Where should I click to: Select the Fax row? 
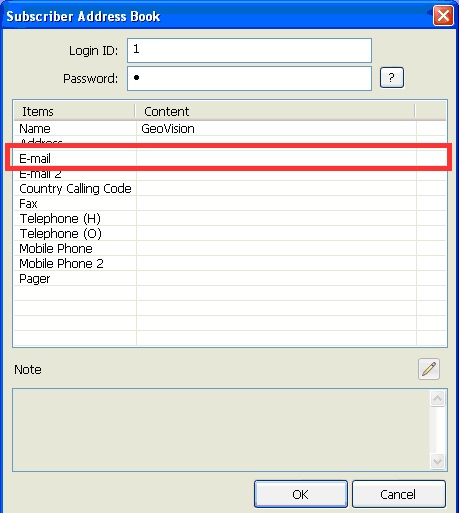point(230,203)
